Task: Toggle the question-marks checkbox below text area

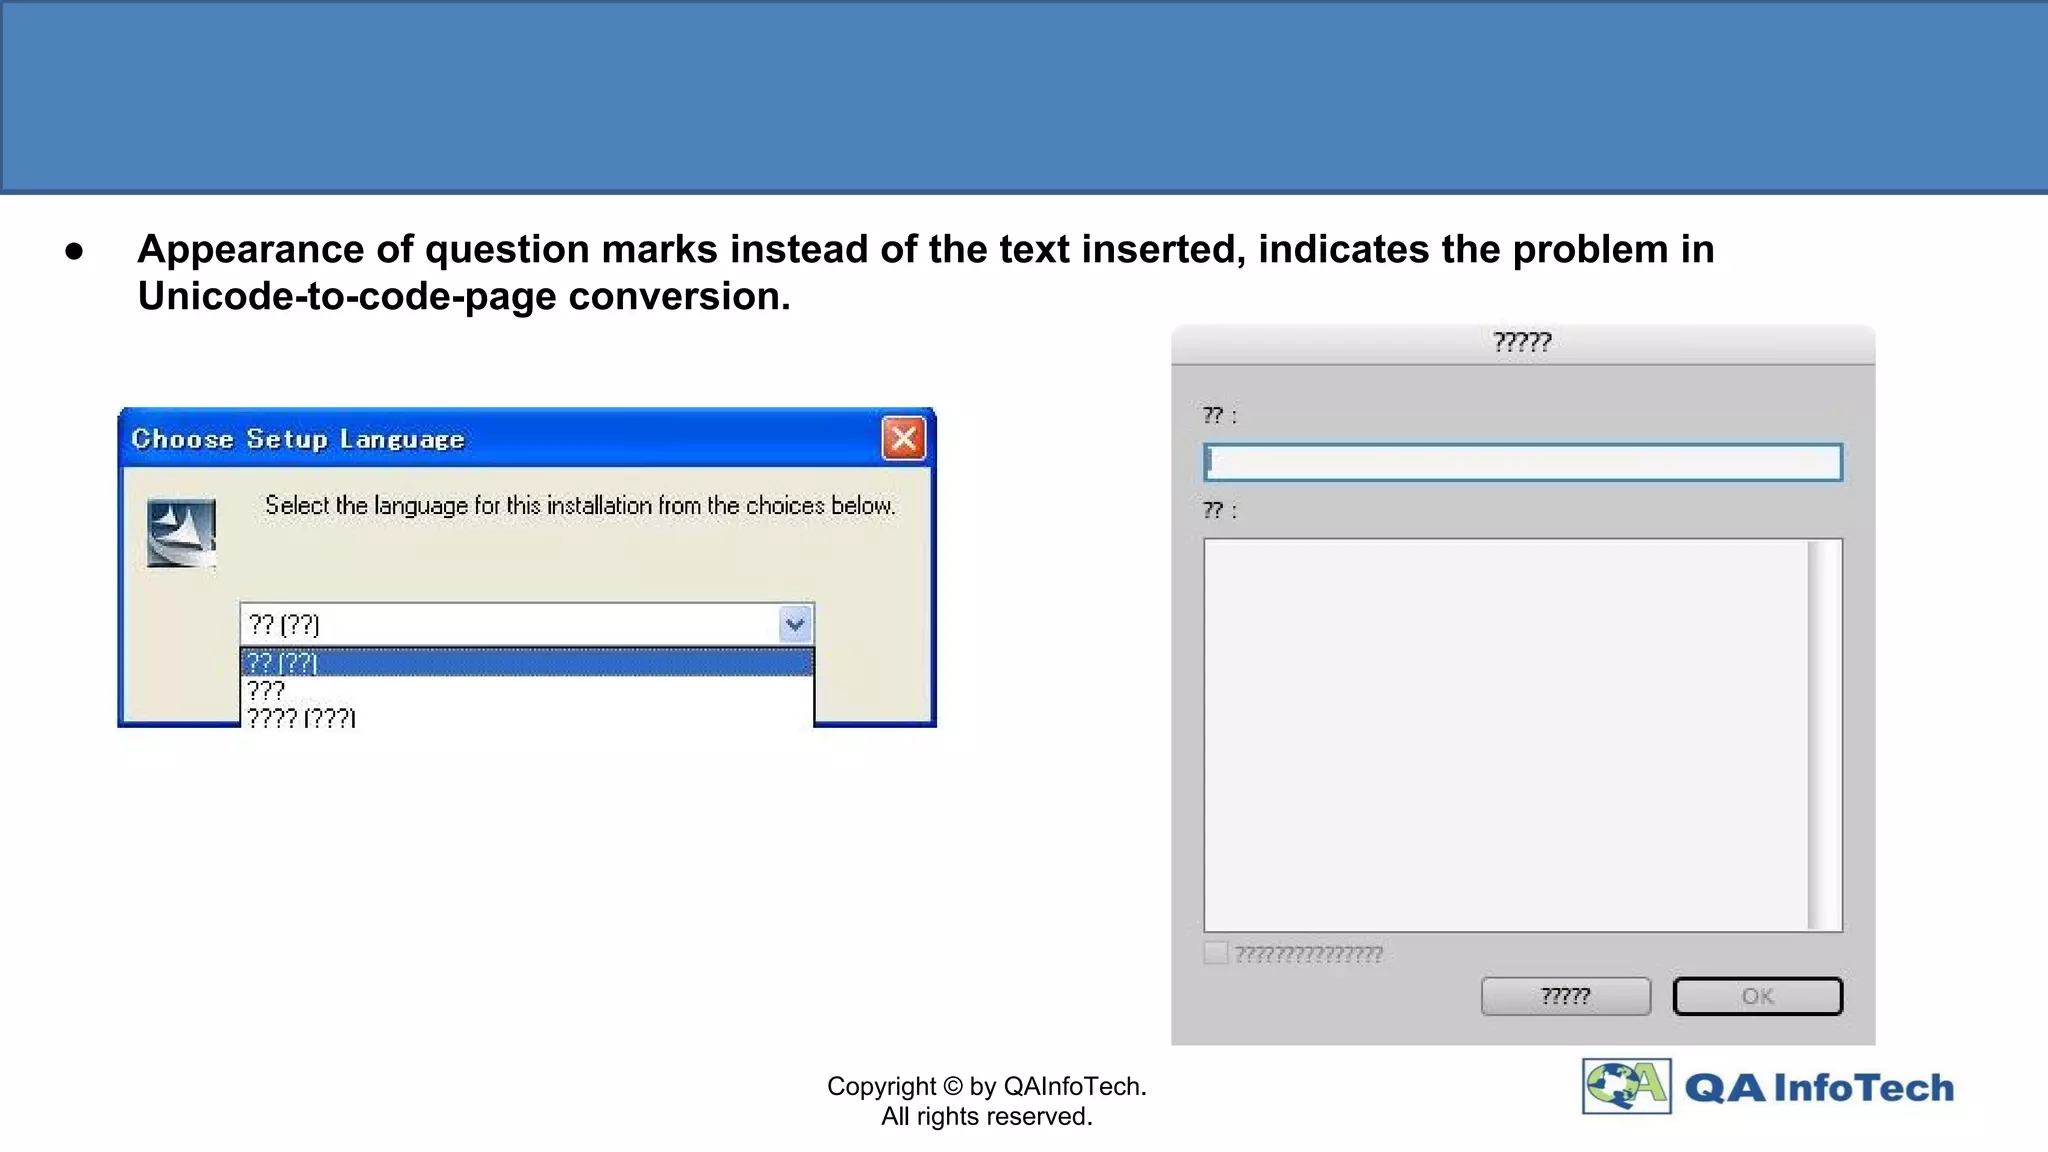Action: pos(1215,953)
